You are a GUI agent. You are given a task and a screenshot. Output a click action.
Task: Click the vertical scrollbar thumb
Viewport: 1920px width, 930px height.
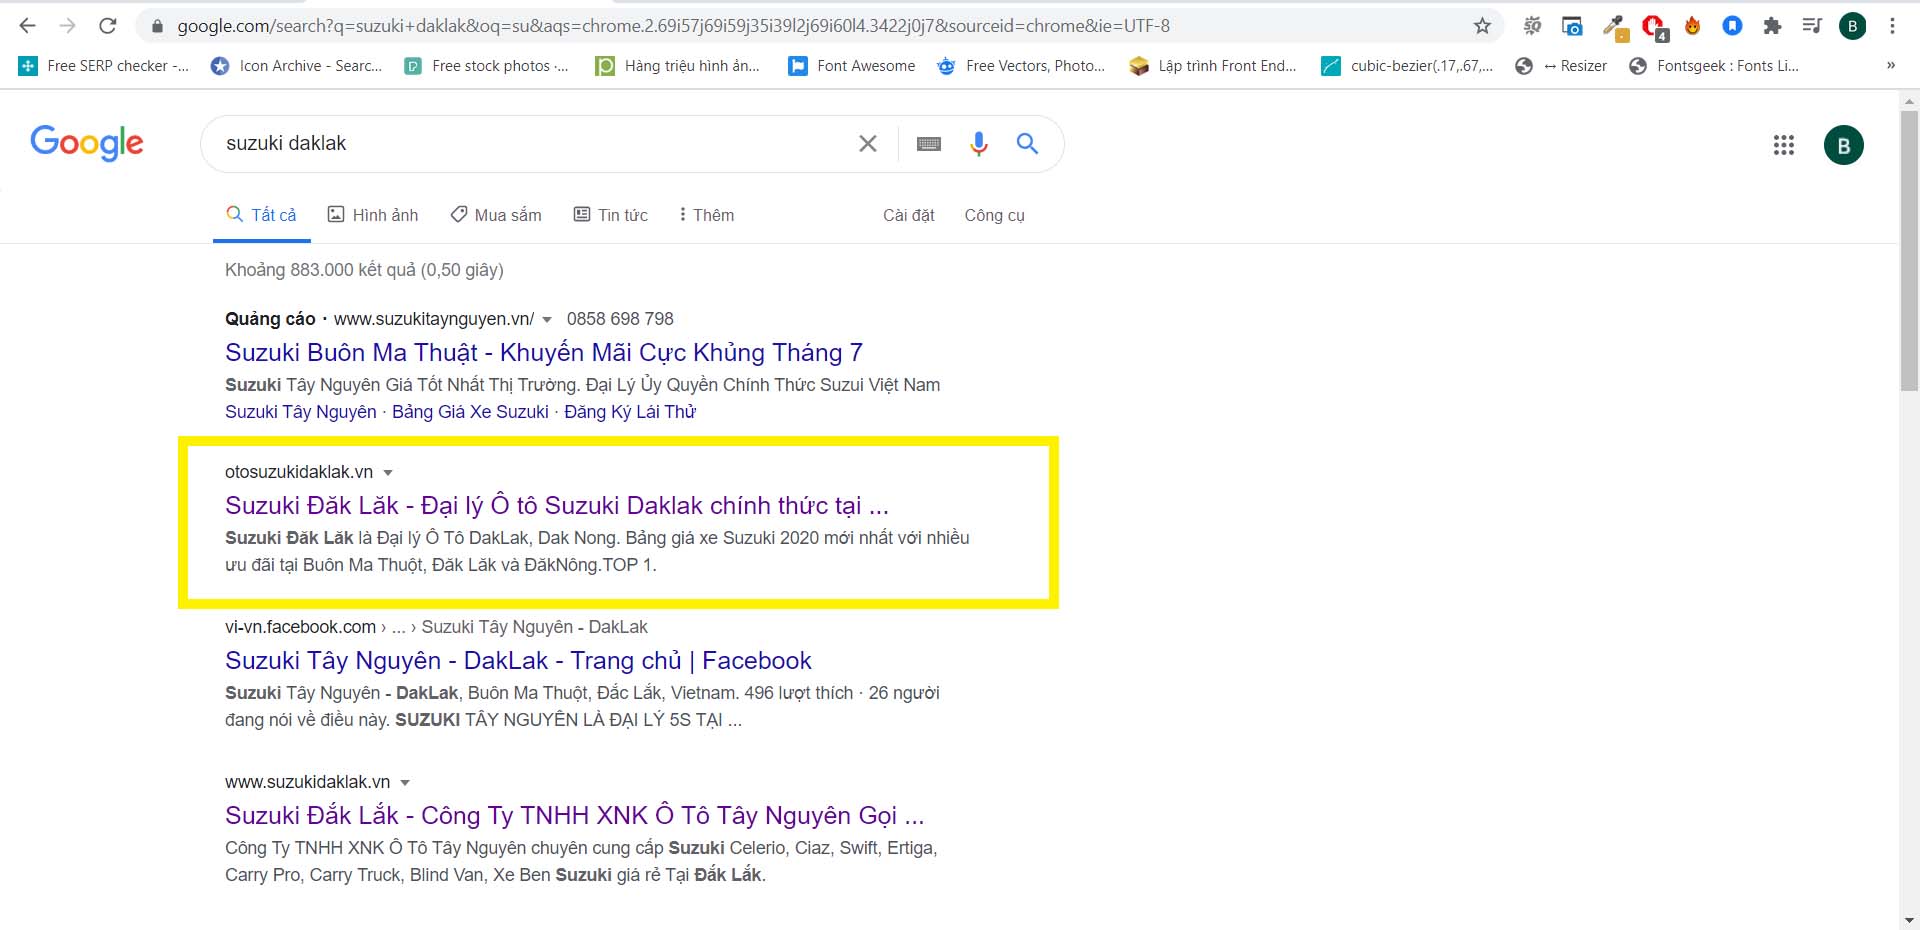click(x=1909, y=250)
